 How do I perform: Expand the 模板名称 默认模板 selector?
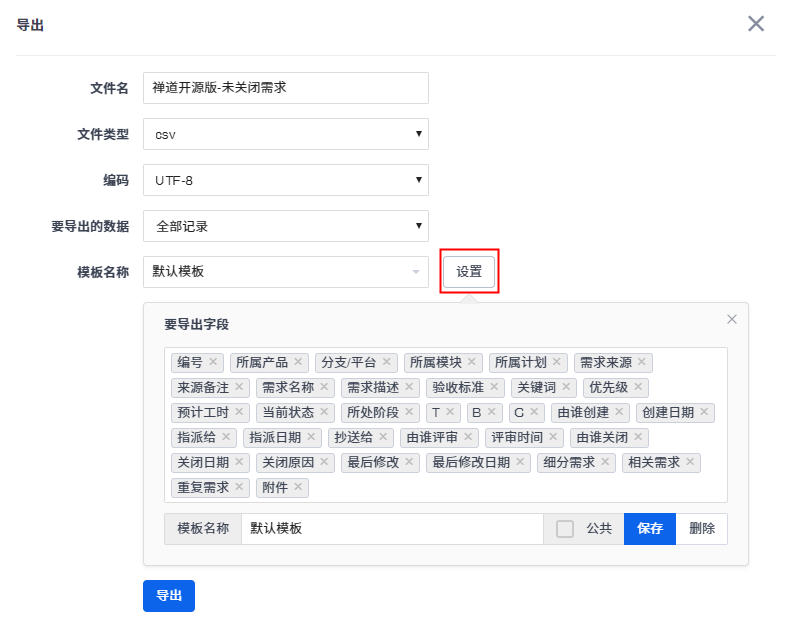pyautogui.click(x=285, y=272)
